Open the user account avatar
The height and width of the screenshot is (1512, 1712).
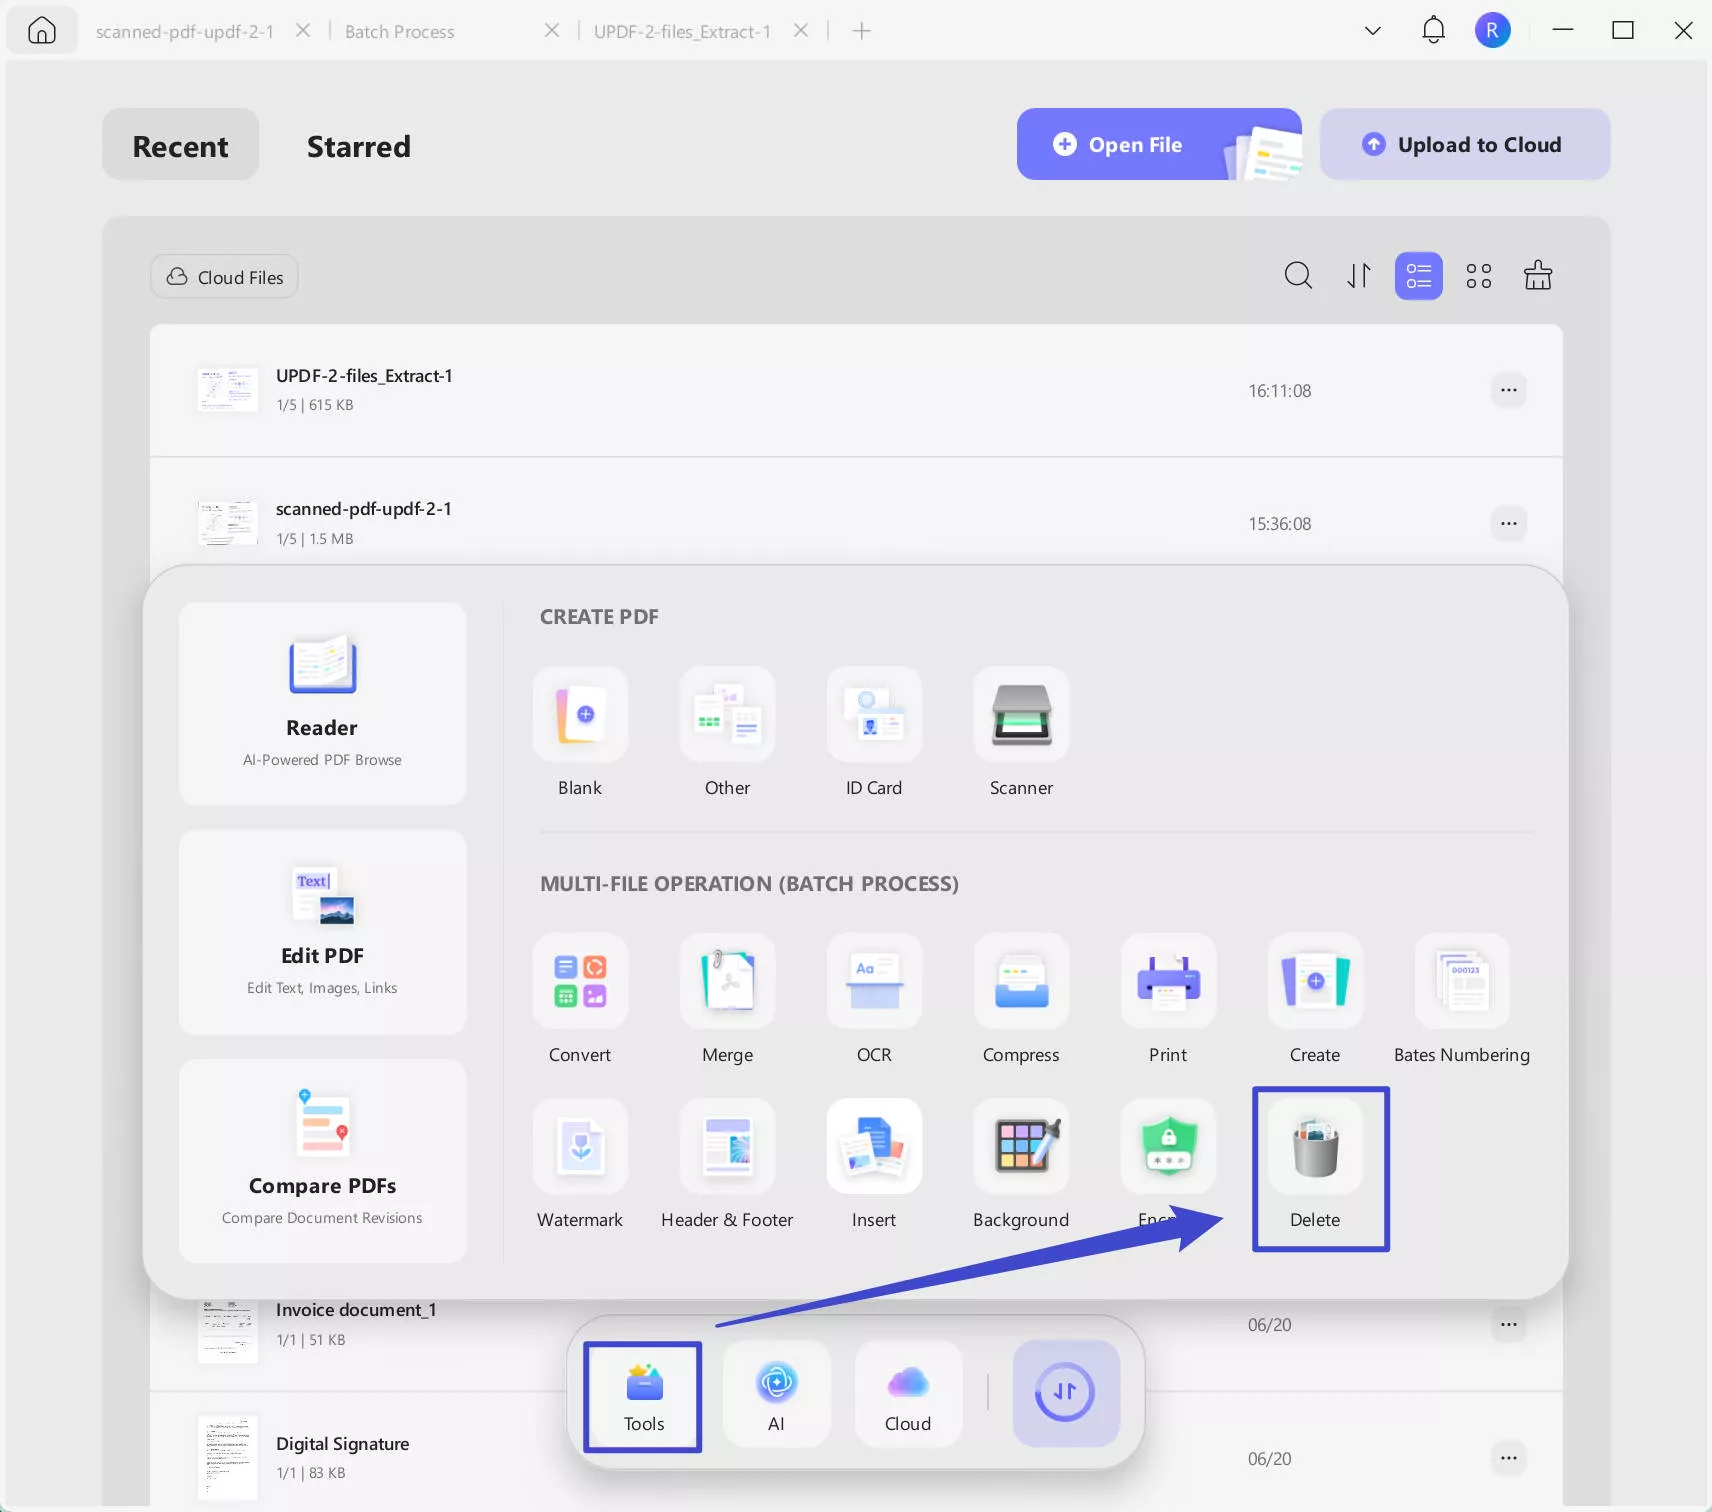point(1492,31)
